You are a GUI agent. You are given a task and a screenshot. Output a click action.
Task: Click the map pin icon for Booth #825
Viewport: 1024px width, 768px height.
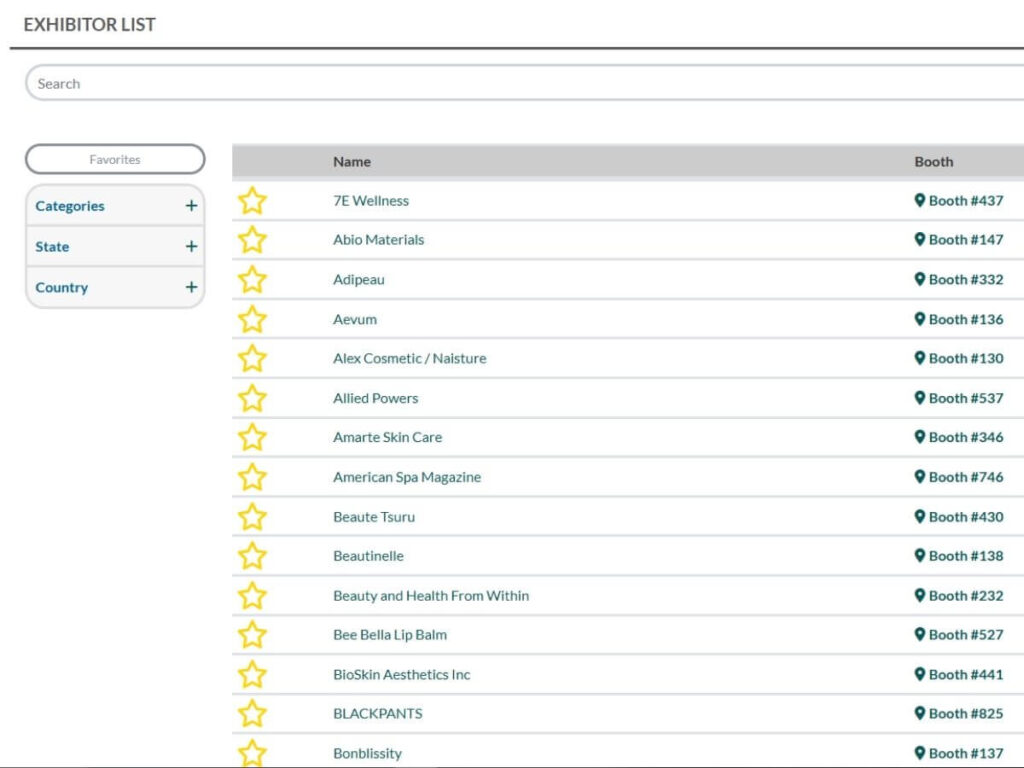920,714
